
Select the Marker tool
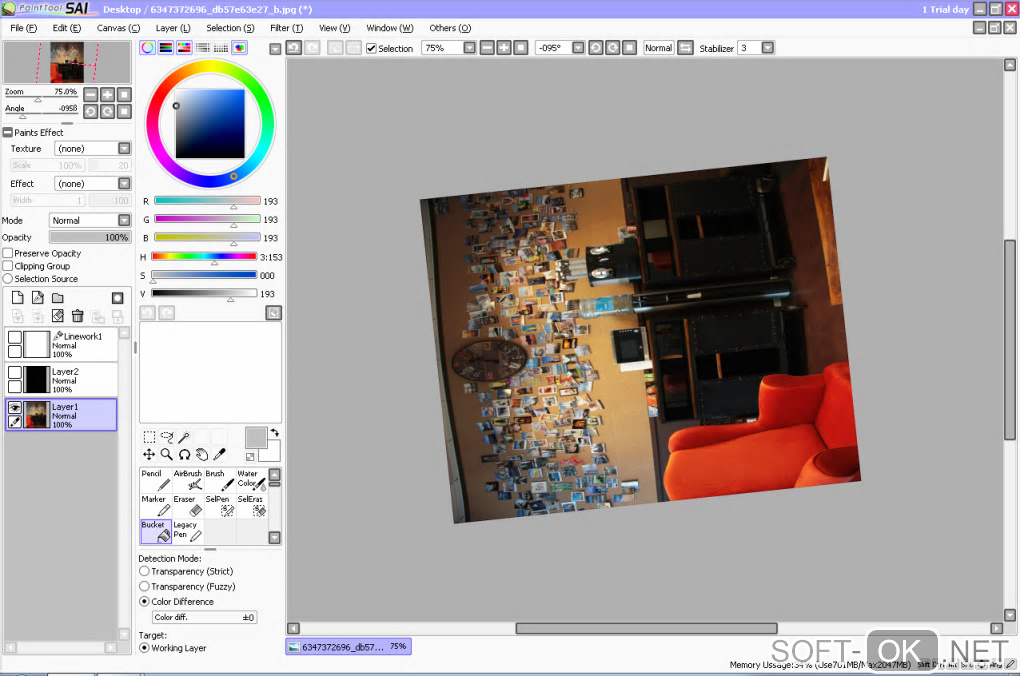[x=155, y=506]
